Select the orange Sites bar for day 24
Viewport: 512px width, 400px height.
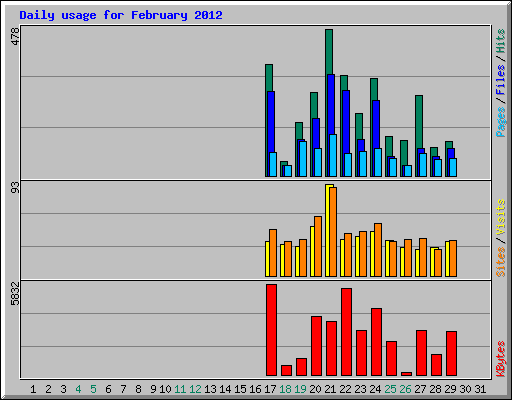[x=378, y=250]
